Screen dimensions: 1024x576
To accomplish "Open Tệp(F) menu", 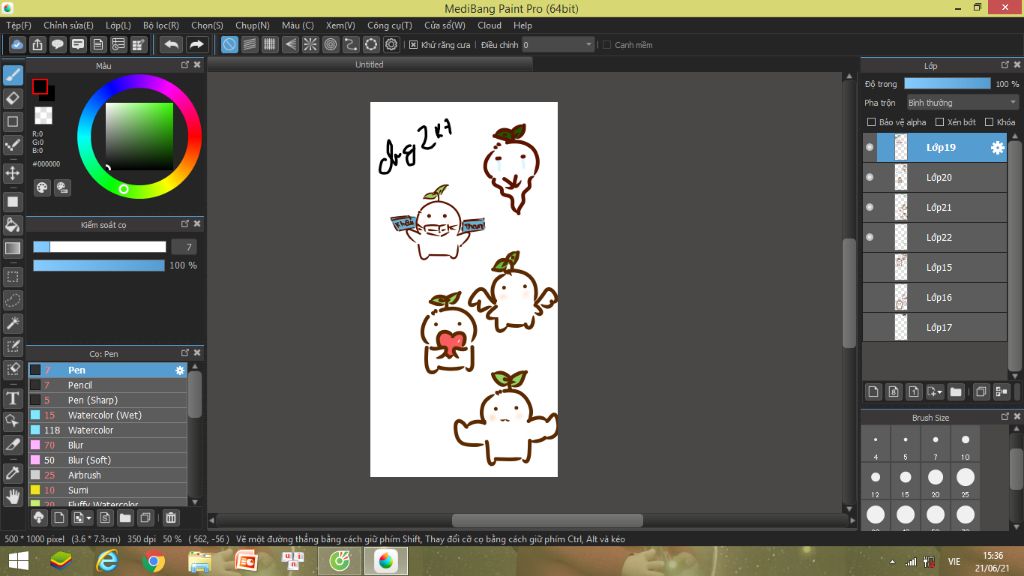I will point(19,25).
